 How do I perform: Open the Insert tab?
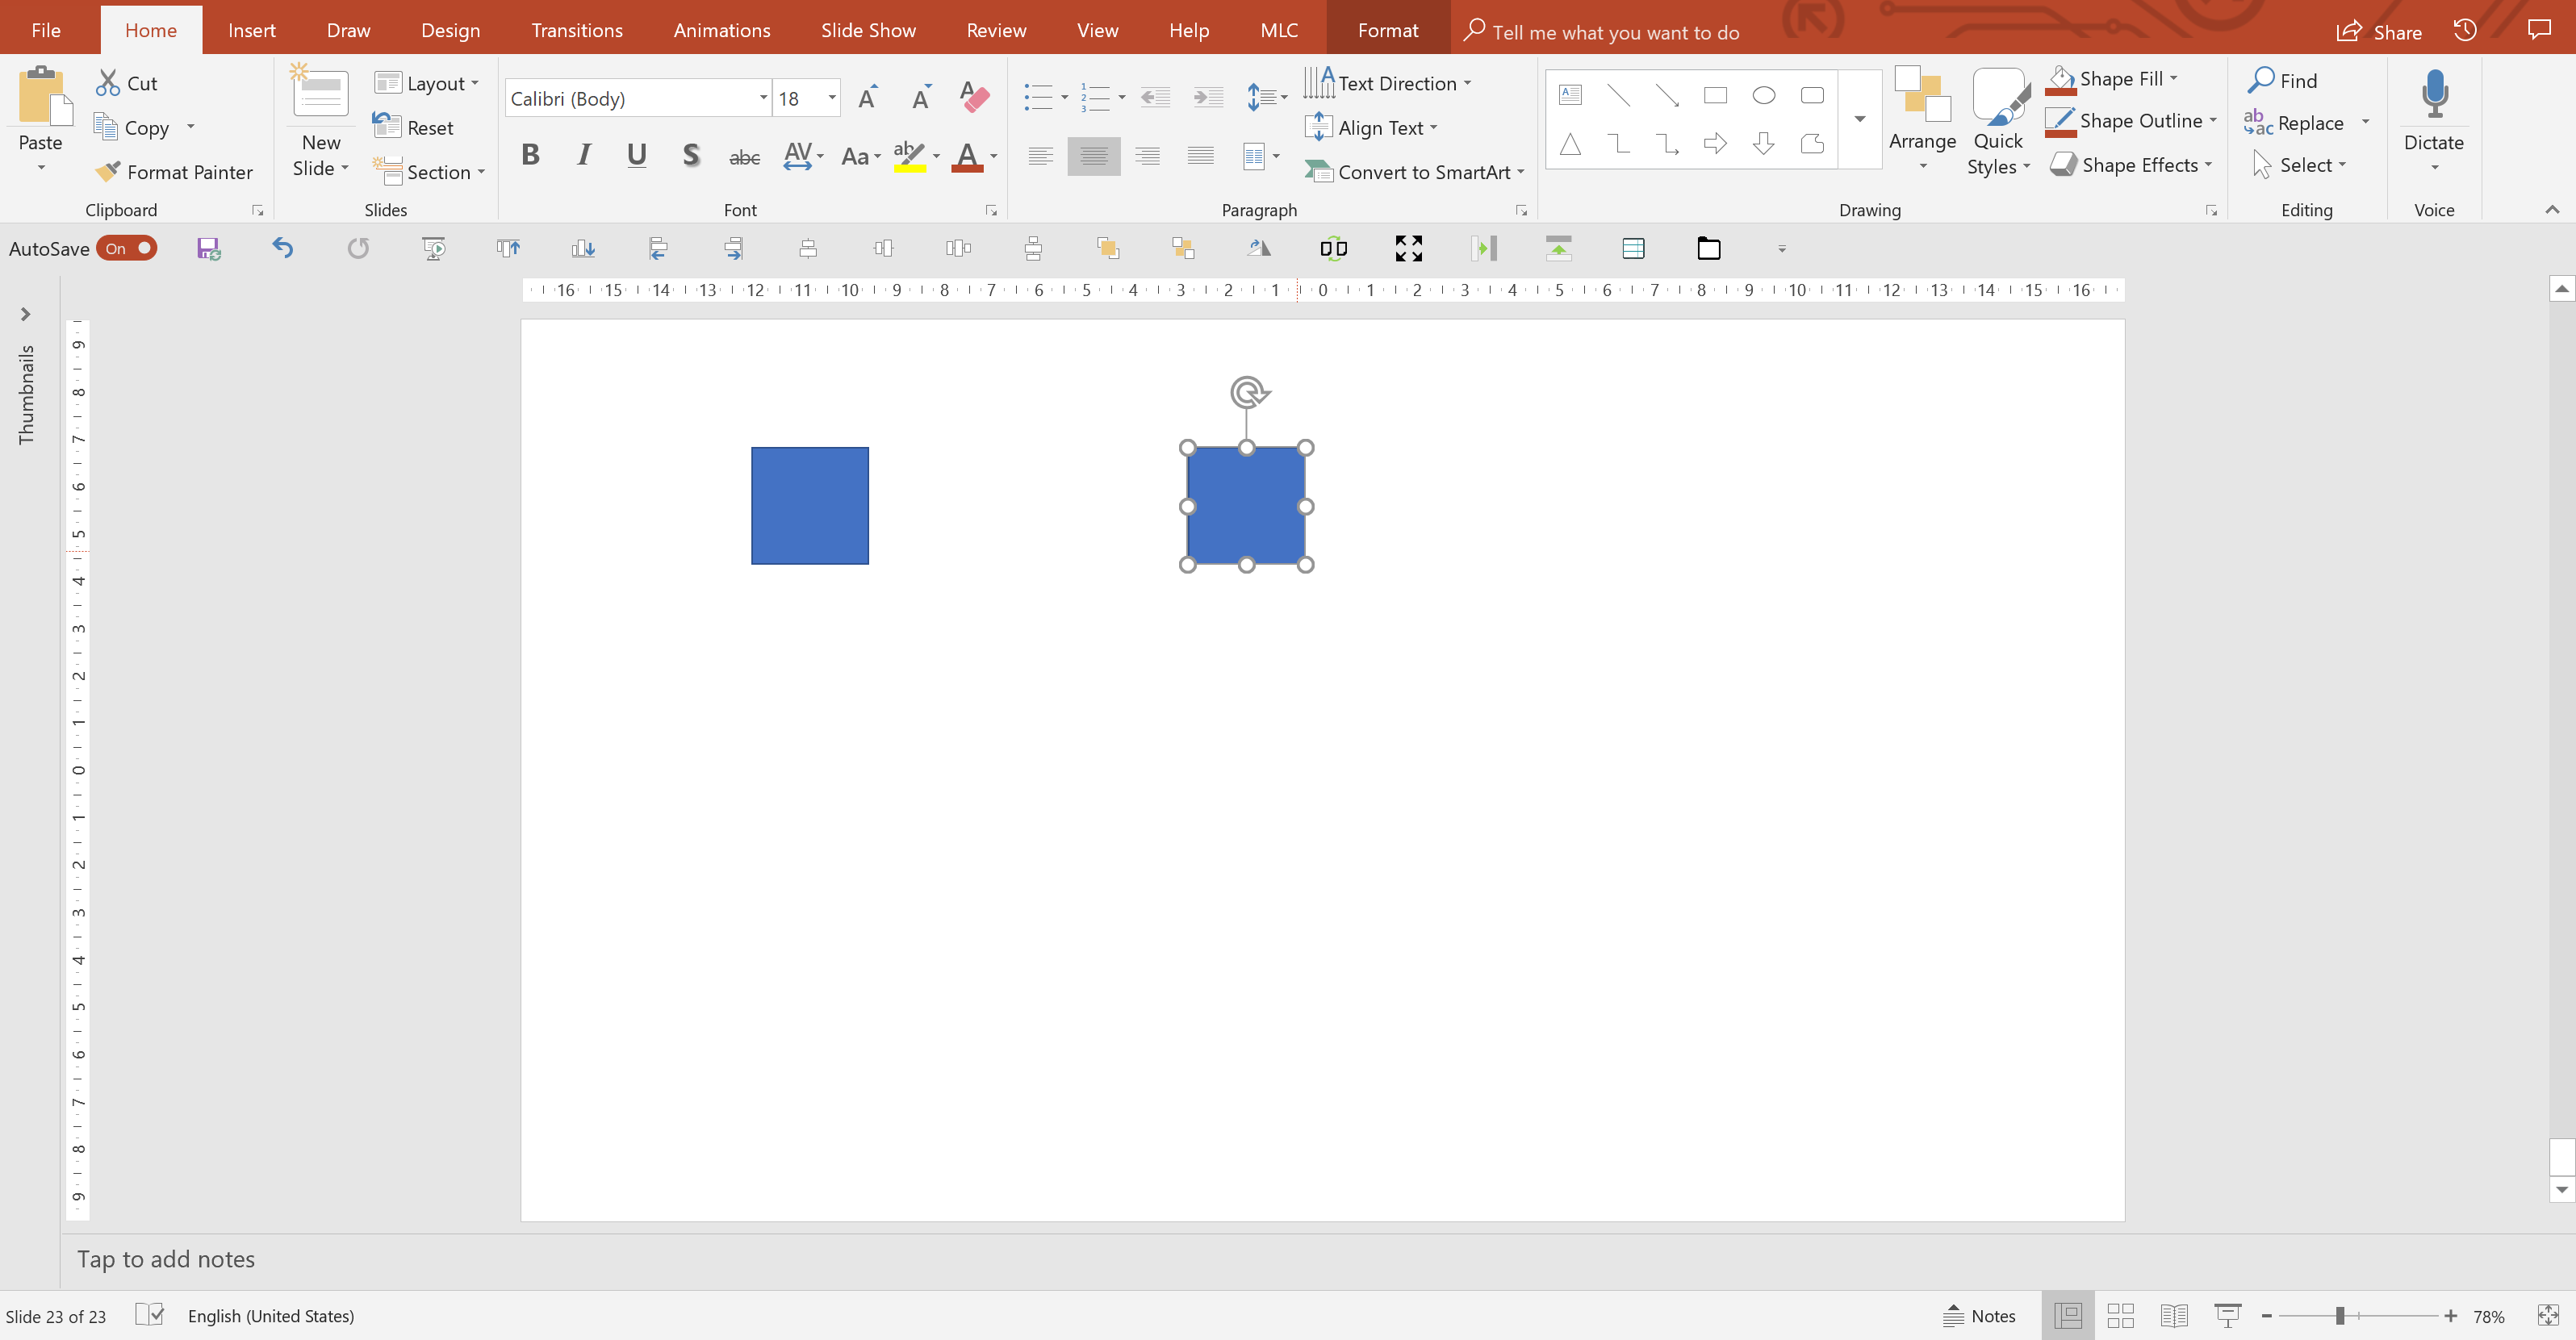pyautogui.click(x=251, y=30)
